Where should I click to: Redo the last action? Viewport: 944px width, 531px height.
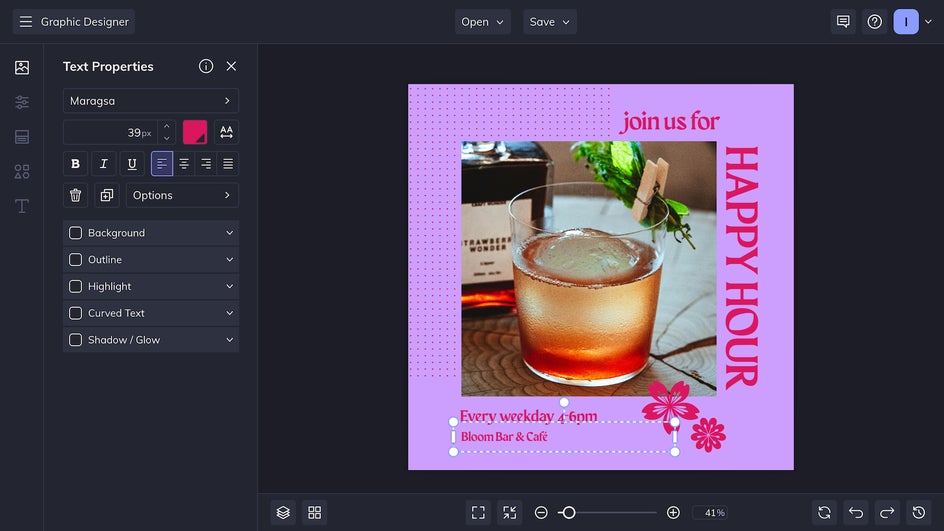pos(887,512)
